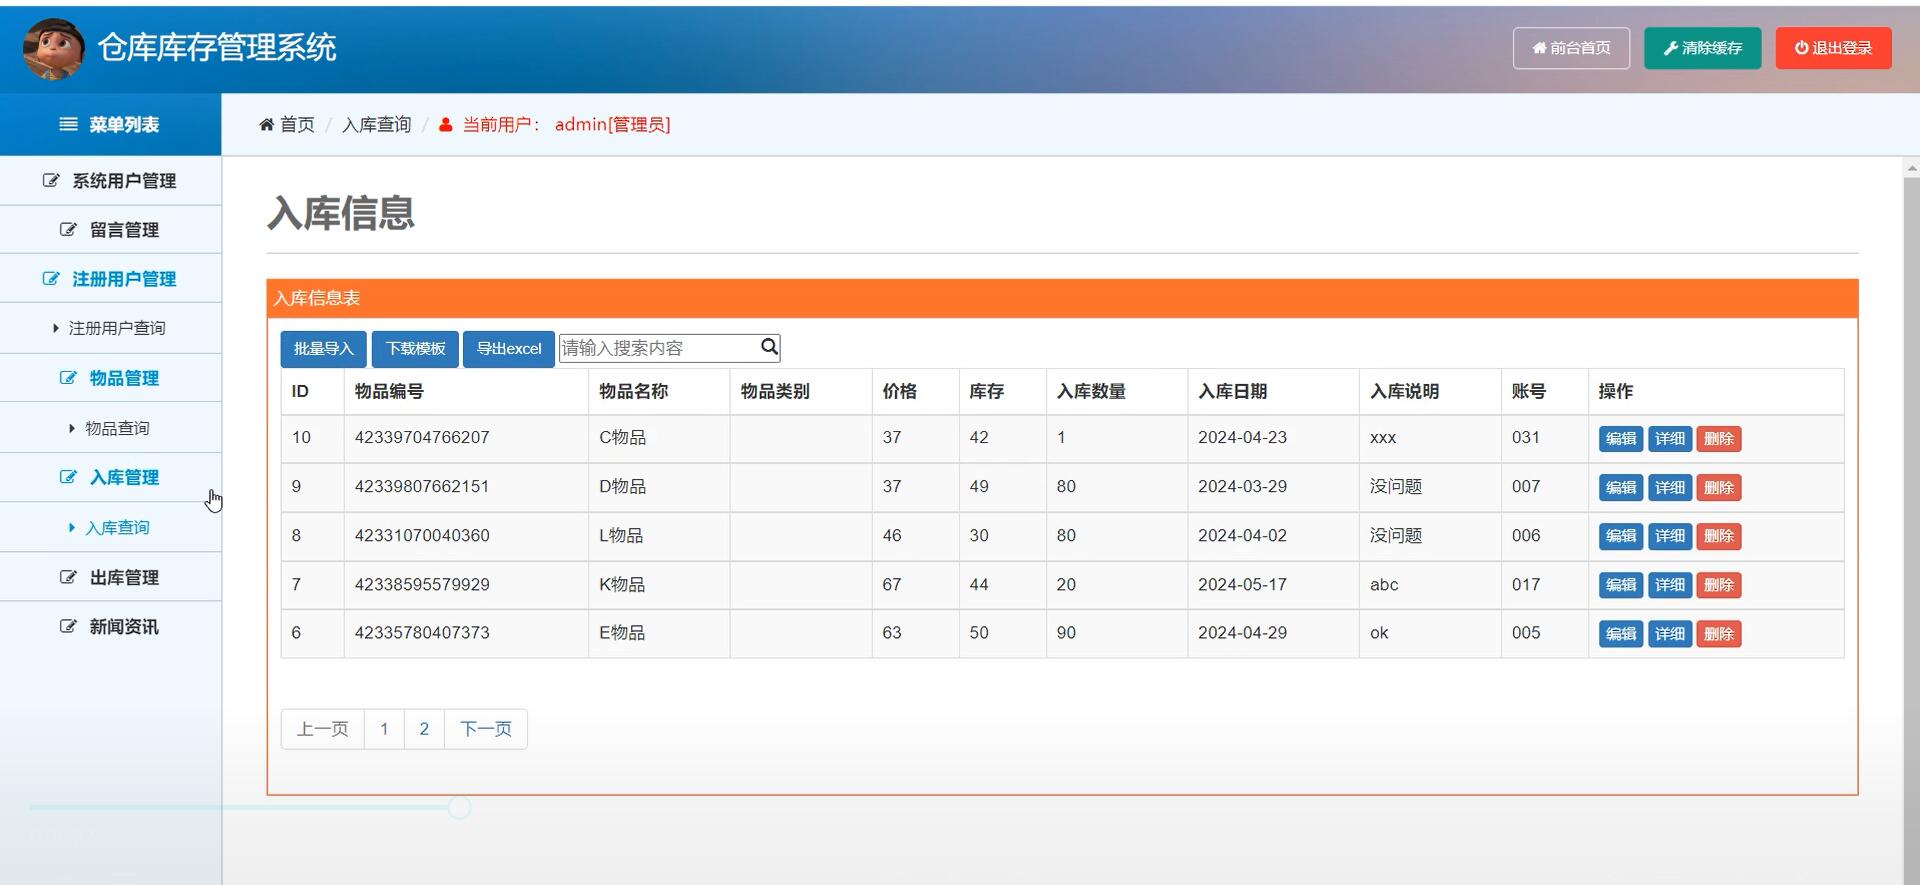
Task: Click 删除 for L物品 row
Action: [x=1718, y=536]
